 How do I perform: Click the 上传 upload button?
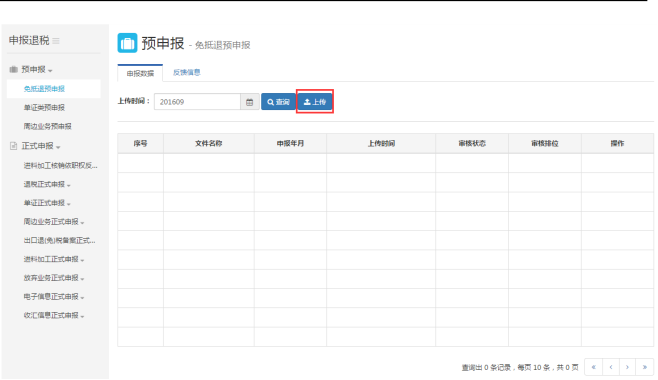[x=315, y=102]
